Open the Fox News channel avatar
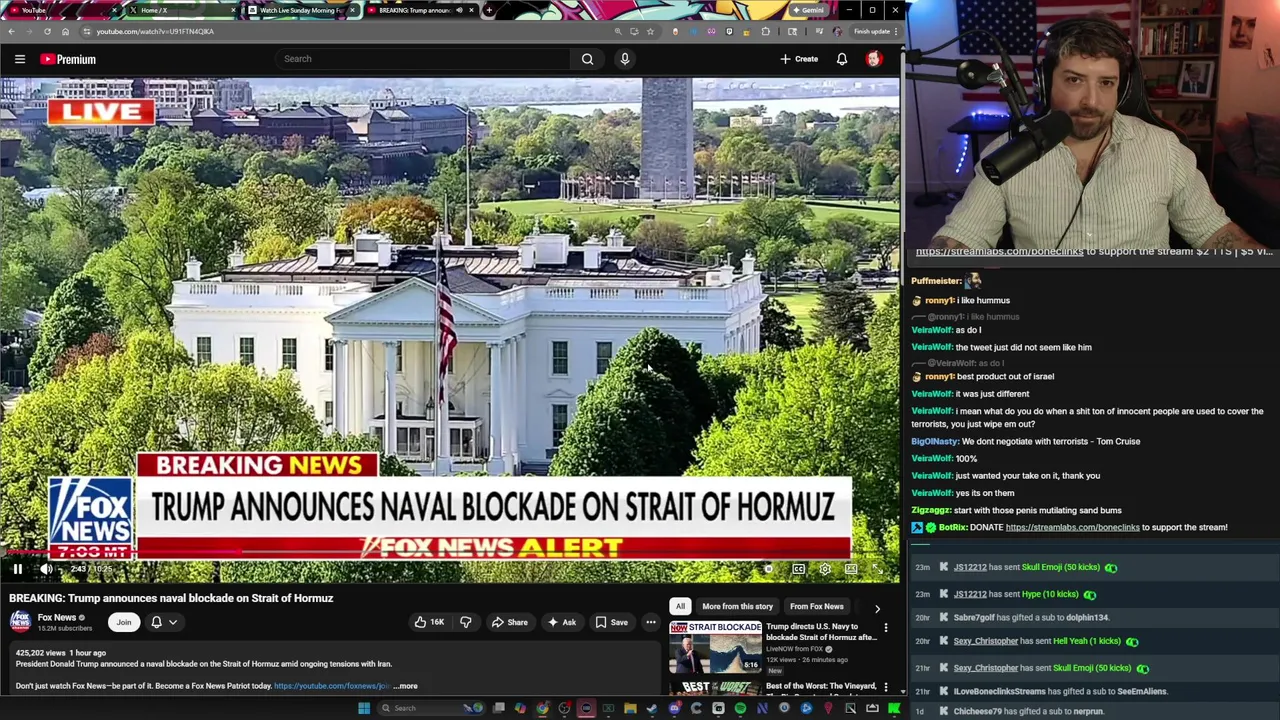Image resolution: width=1280 pixels, height=720 pixels. point(20,622)
